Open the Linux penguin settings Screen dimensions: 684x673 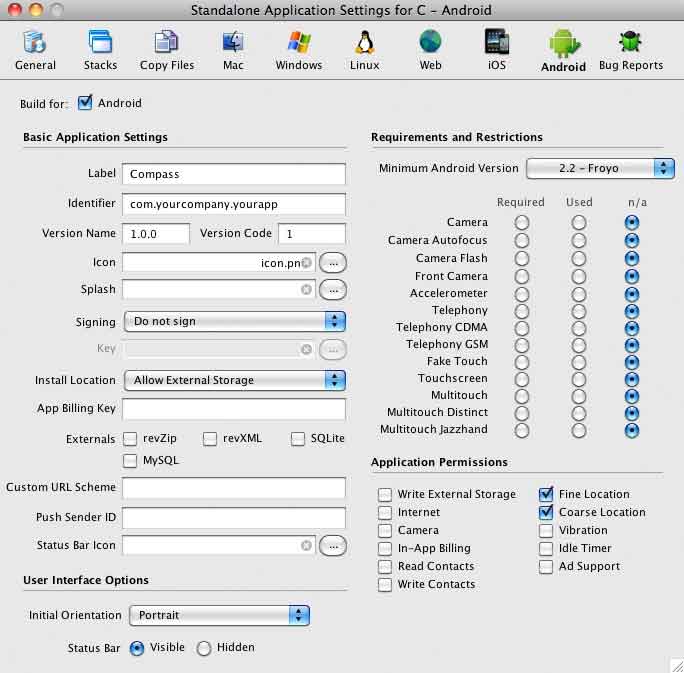pos(365,49)
